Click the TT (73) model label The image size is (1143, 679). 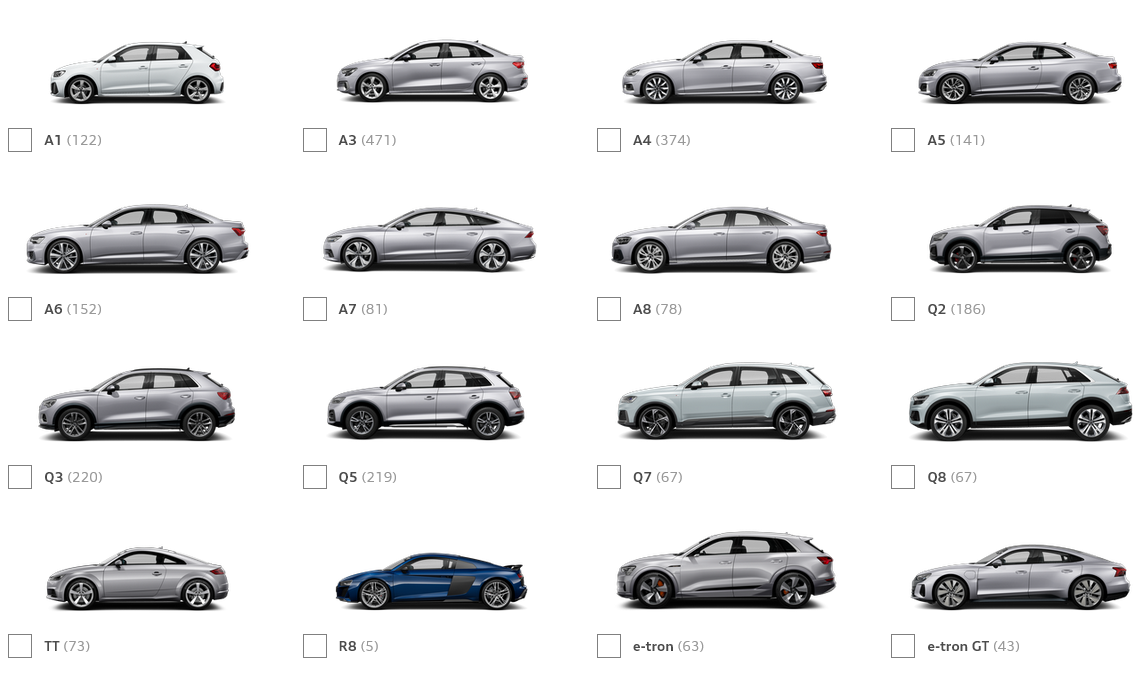pos(67,645)
